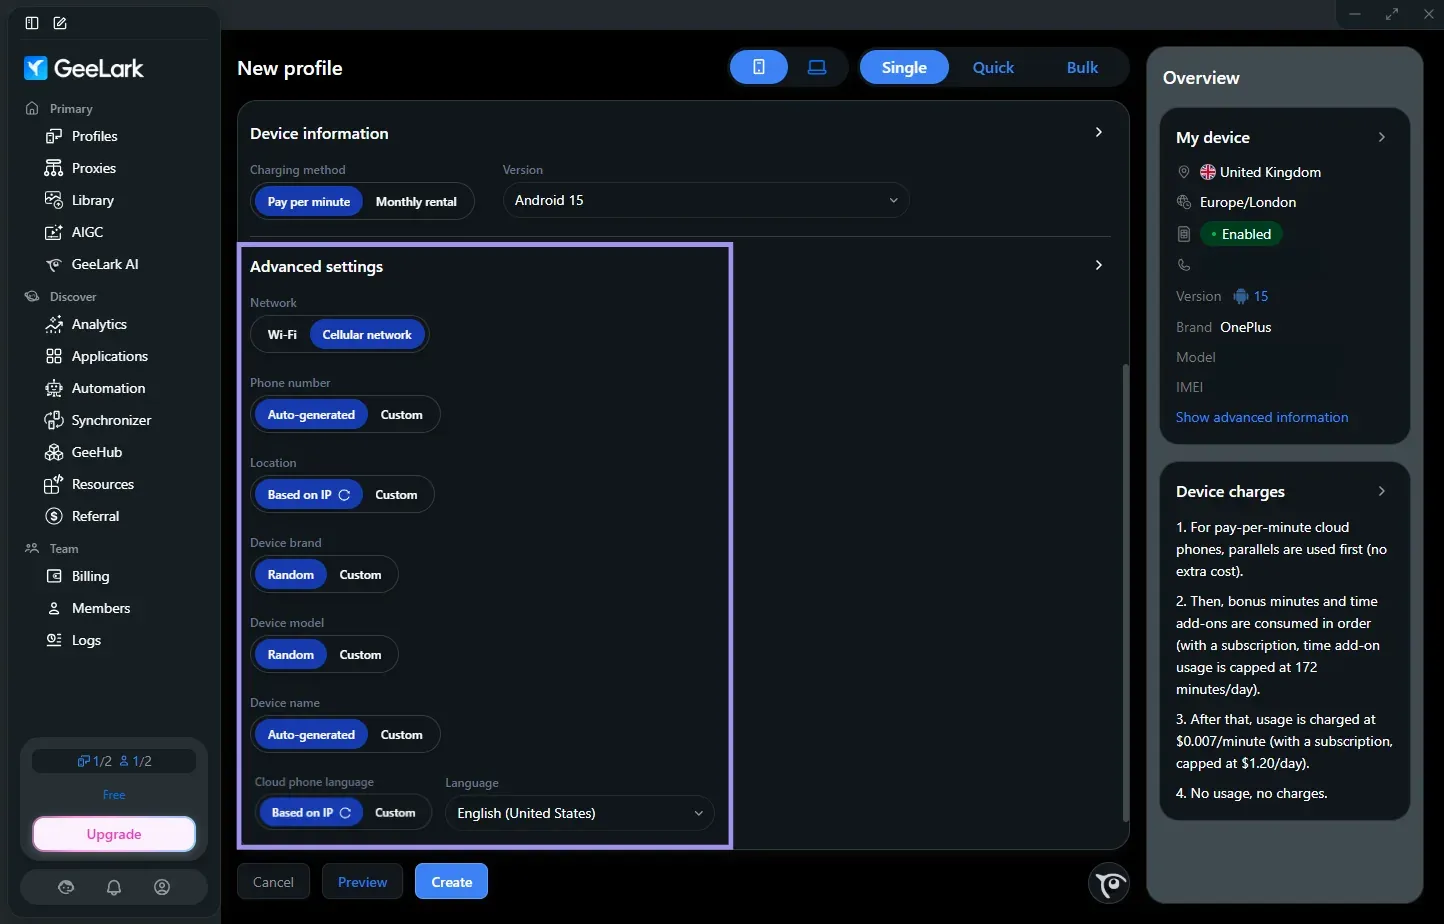The image size is (1444, 924).
Task: Click the Free plan label
Action: [114, 795]
